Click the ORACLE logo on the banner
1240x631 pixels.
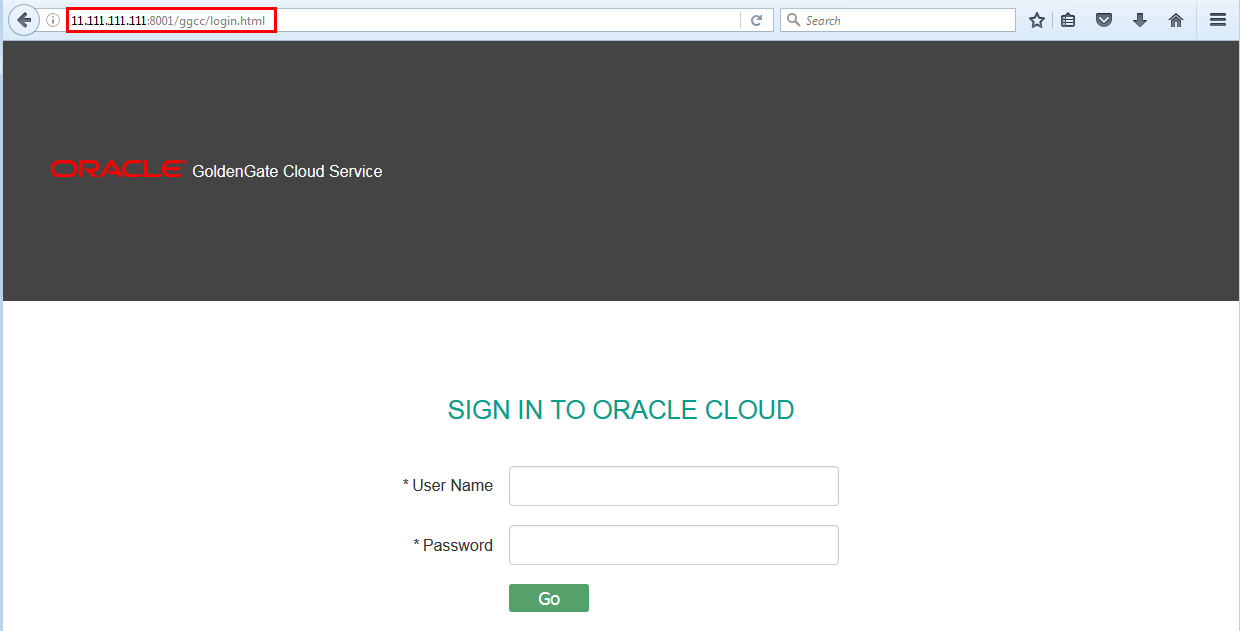coord(116,168)
